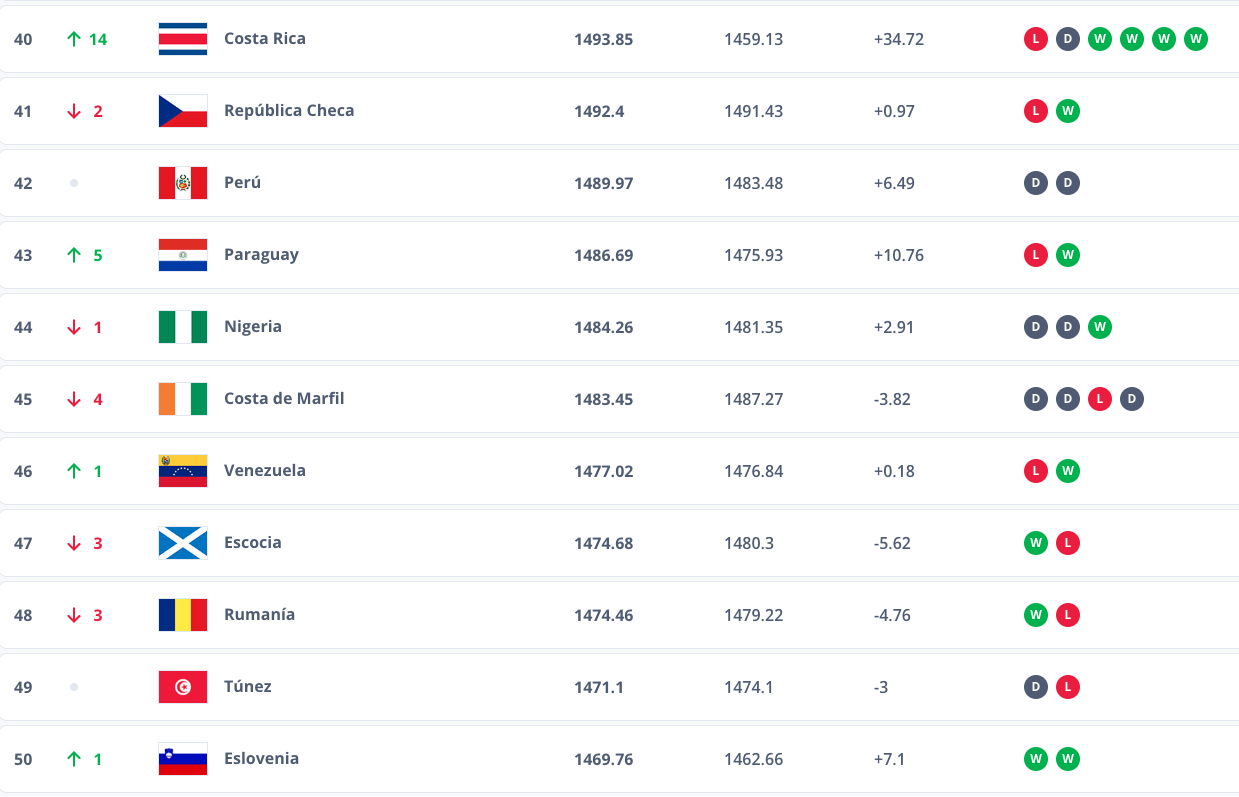Click Túnez's gray D result badge
1239x797 pixels.
pos(1036,687)
